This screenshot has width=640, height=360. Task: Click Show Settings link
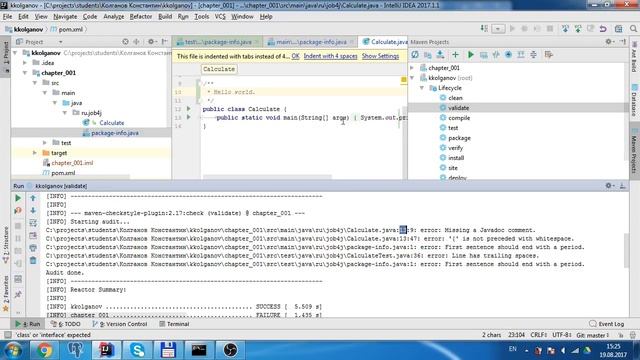(380, 56)
